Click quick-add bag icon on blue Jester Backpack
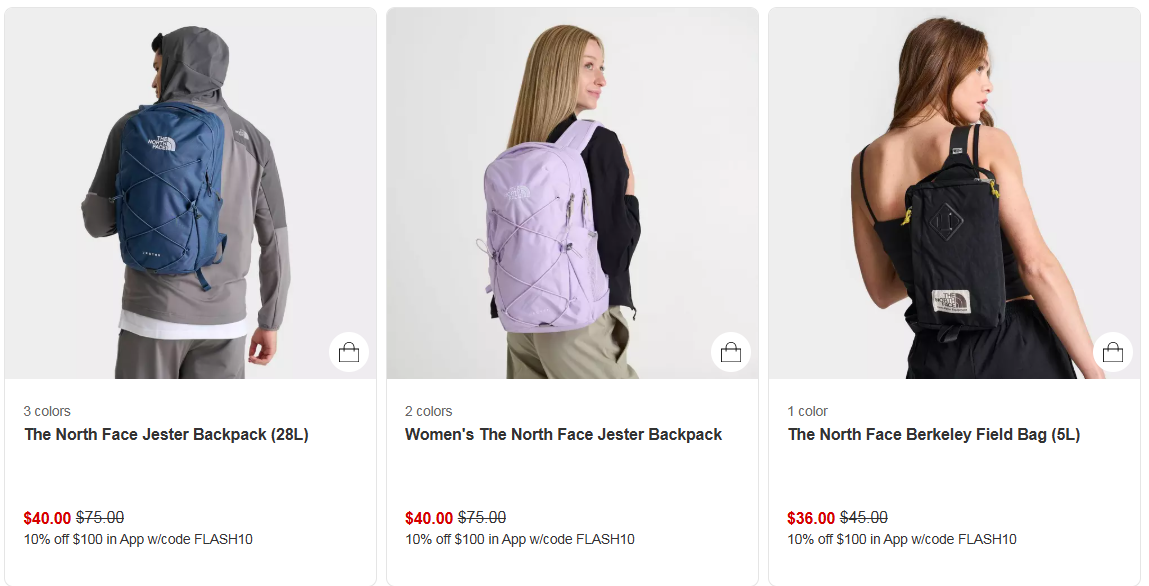Screen dimensions: 1149x586 [x=349, y=352]
